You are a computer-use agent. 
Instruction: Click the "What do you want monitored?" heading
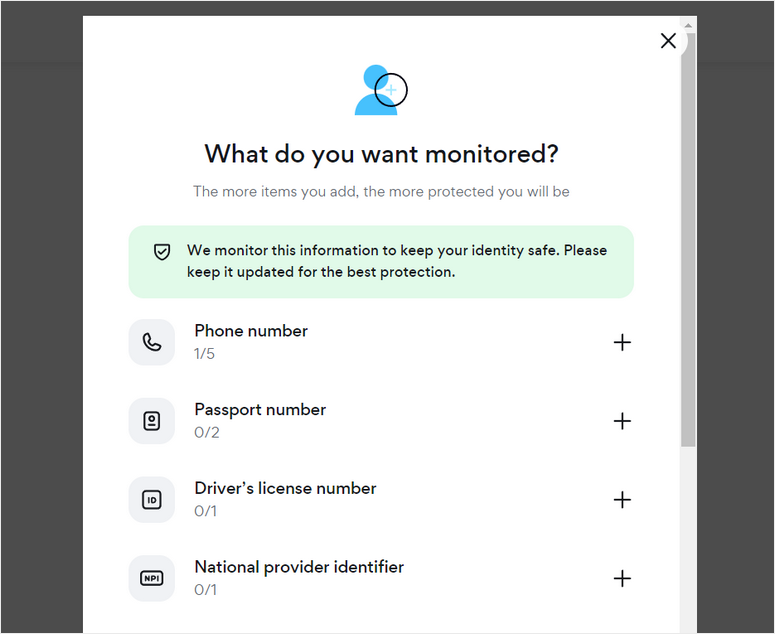(381, 154)
